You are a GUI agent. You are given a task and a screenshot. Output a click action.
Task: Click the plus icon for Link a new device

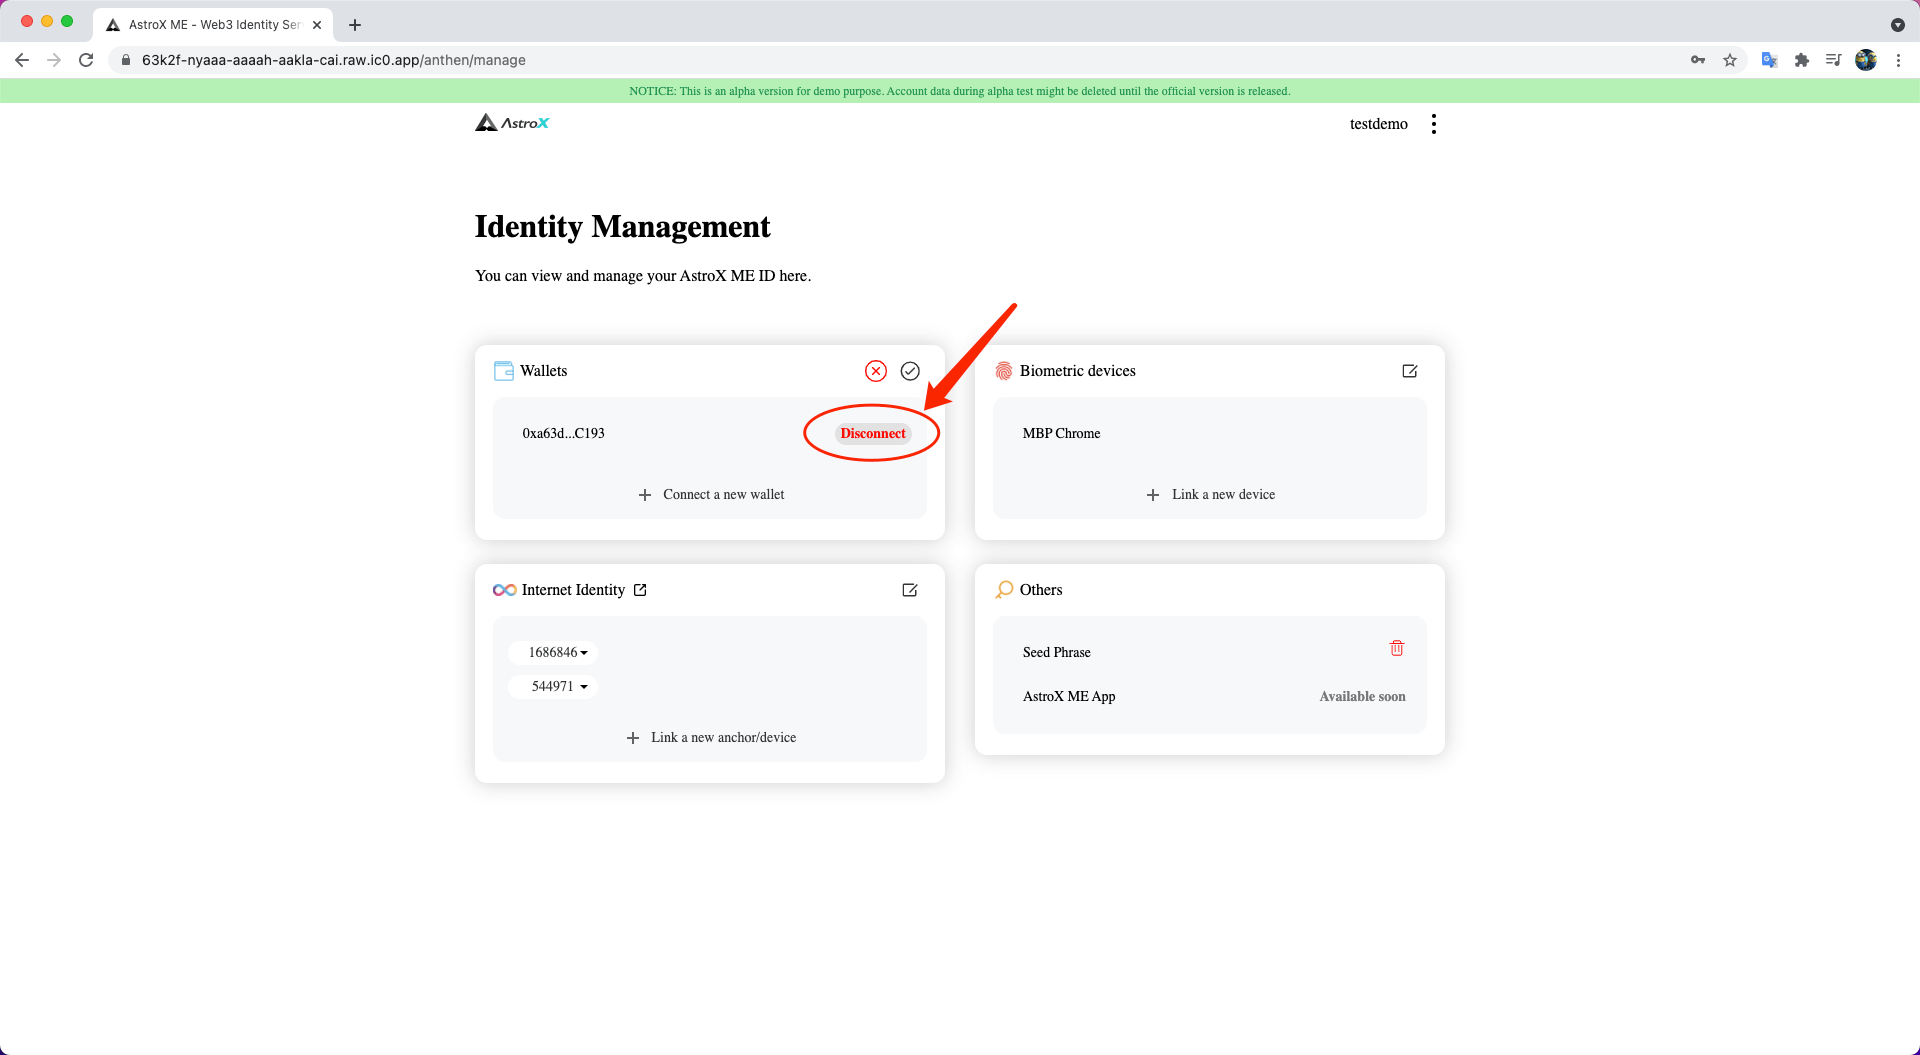1153,495
